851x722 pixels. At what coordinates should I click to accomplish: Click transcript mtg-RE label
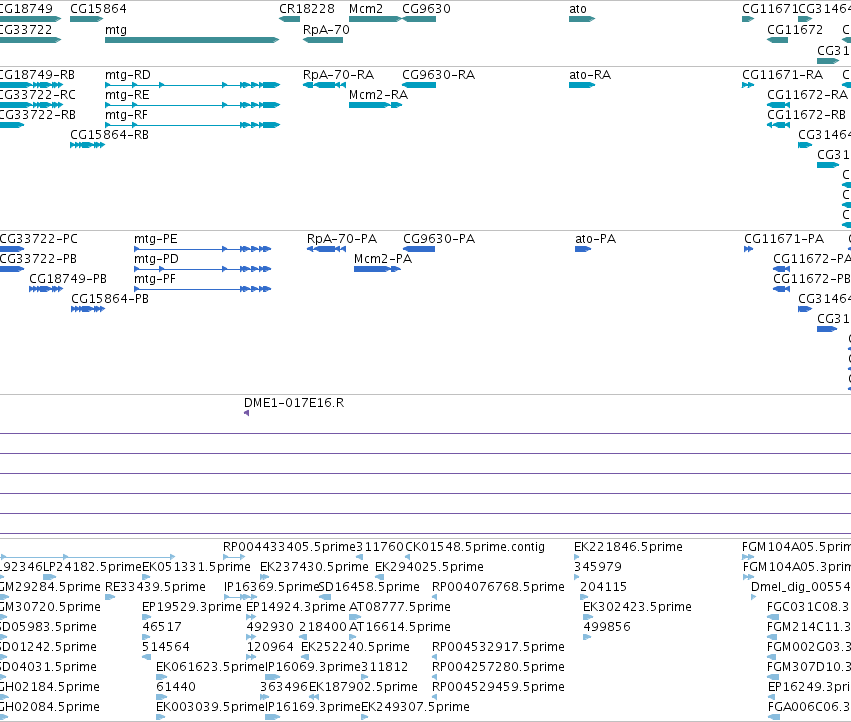[127, 94]
